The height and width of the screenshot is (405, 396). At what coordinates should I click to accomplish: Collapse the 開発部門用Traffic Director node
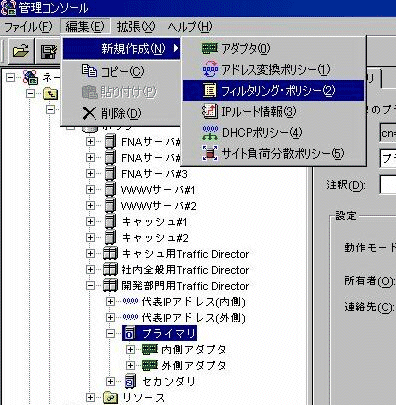(90, 285)
